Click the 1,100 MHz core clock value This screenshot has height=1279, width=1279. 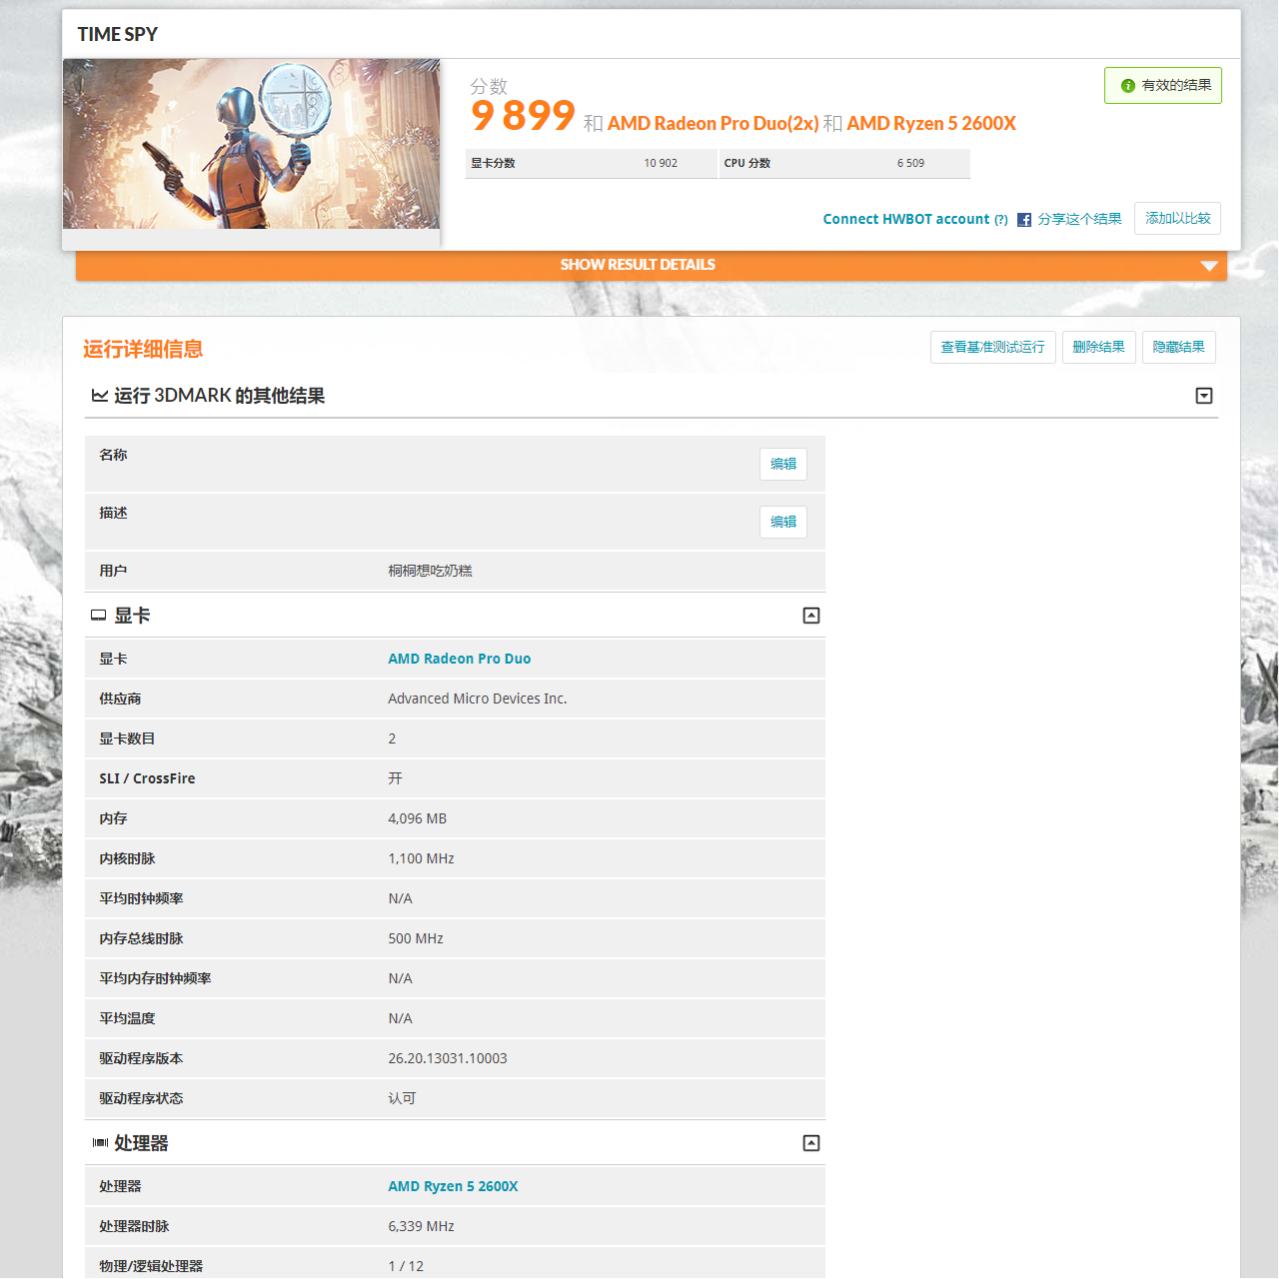click(x=421, y=859)
